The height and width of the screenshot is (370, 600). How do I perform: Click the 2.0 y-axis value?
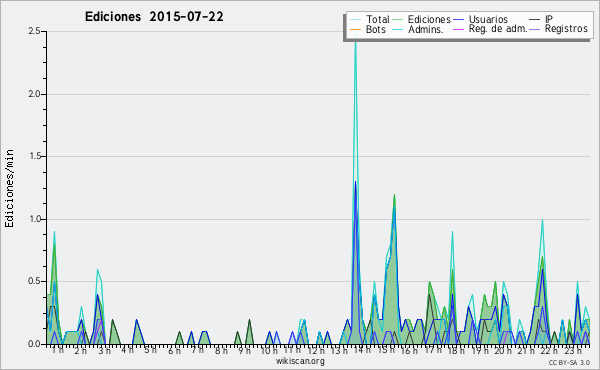coord(34,94)
